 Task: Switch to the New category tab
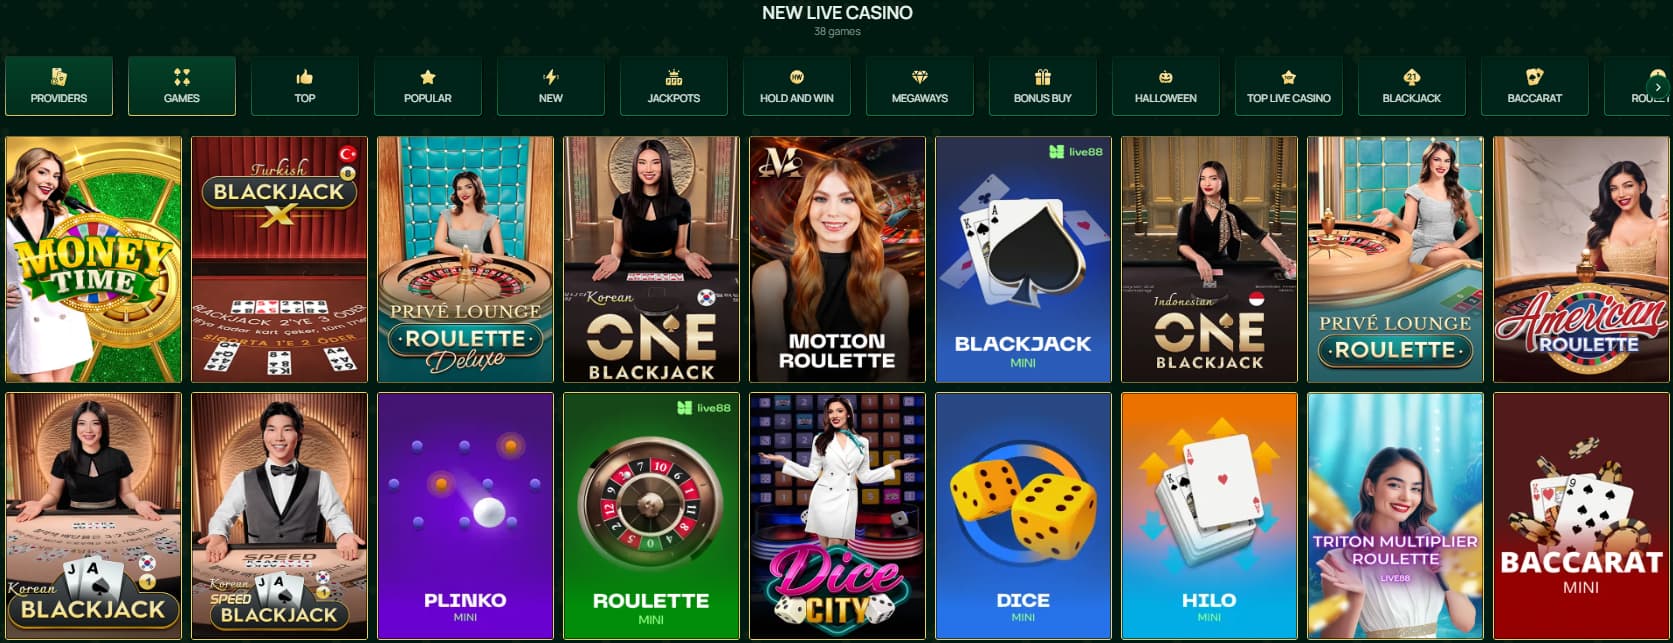click(x=551, y=86)
